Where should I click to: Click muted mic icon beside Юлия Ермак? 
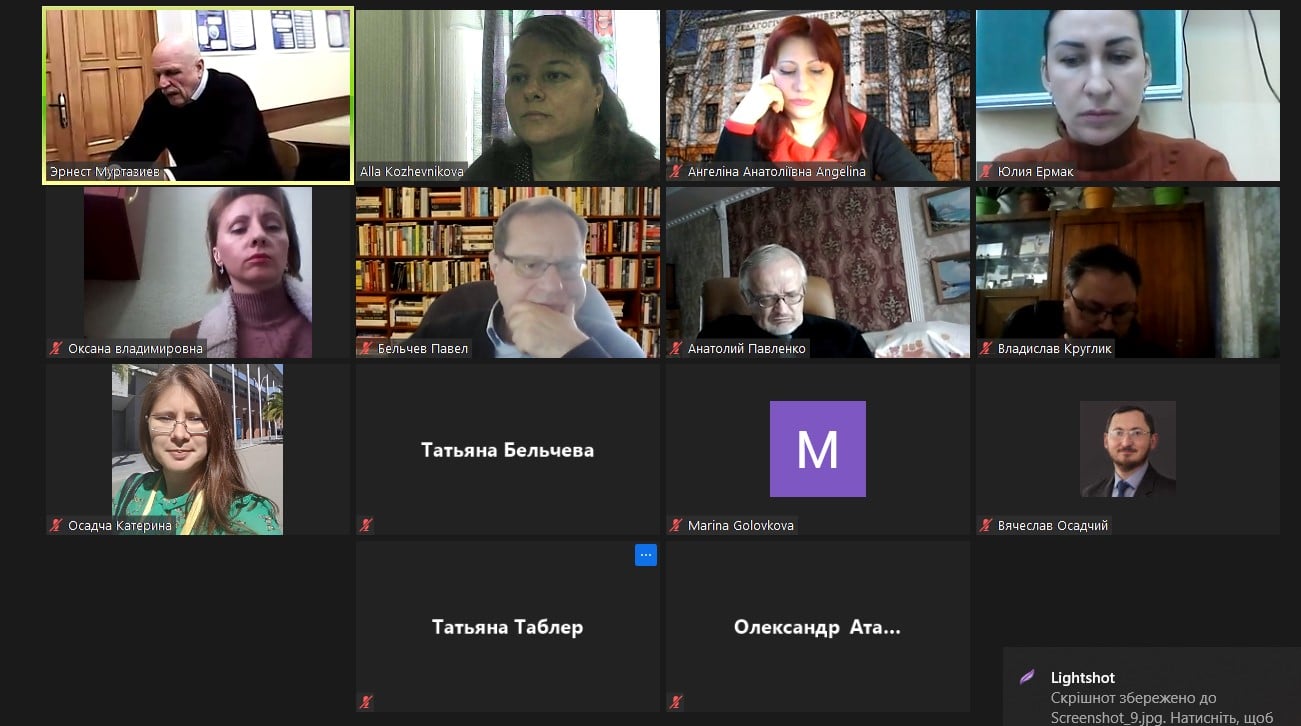[987, 172]
